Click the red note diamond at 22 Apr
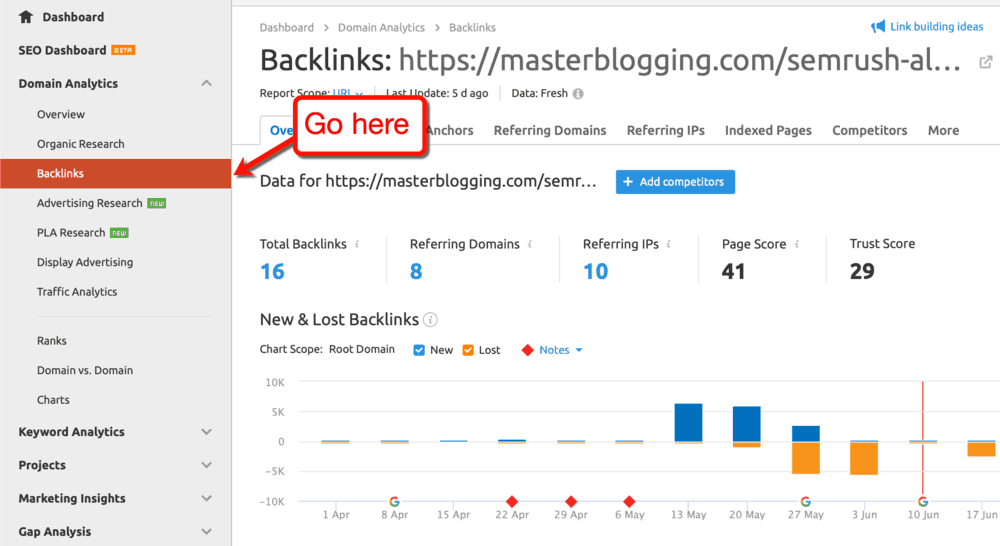 pyautogui.click(x=511, y=502)
